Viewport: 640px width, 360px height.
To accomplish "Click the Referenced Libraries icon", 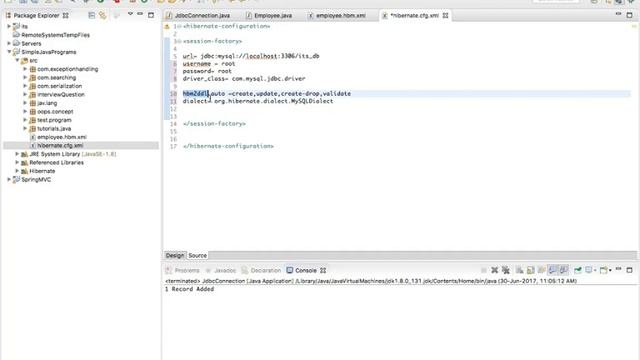I will point(24,163).
